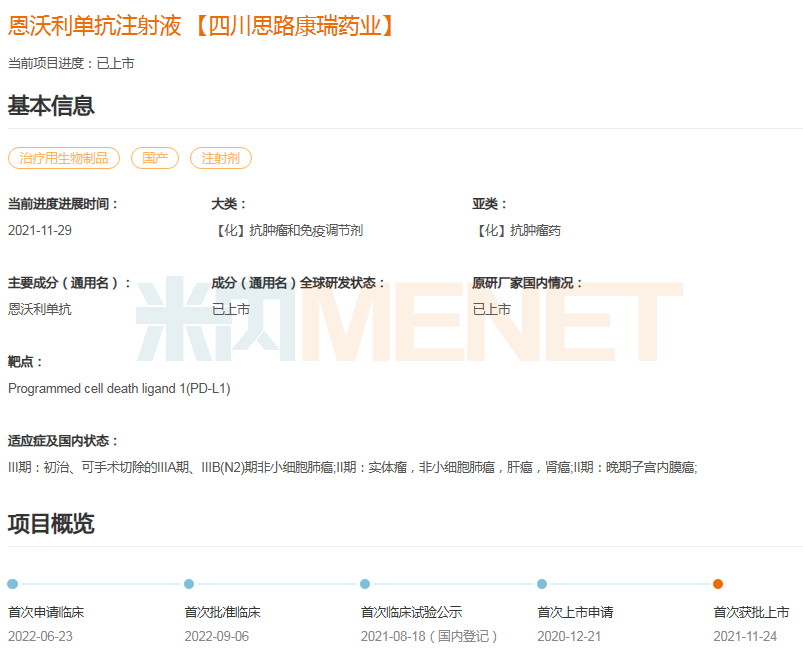Screen dimensions: 803x666
Task: Click the 国产 tag
Action: (x=155, y=158)
